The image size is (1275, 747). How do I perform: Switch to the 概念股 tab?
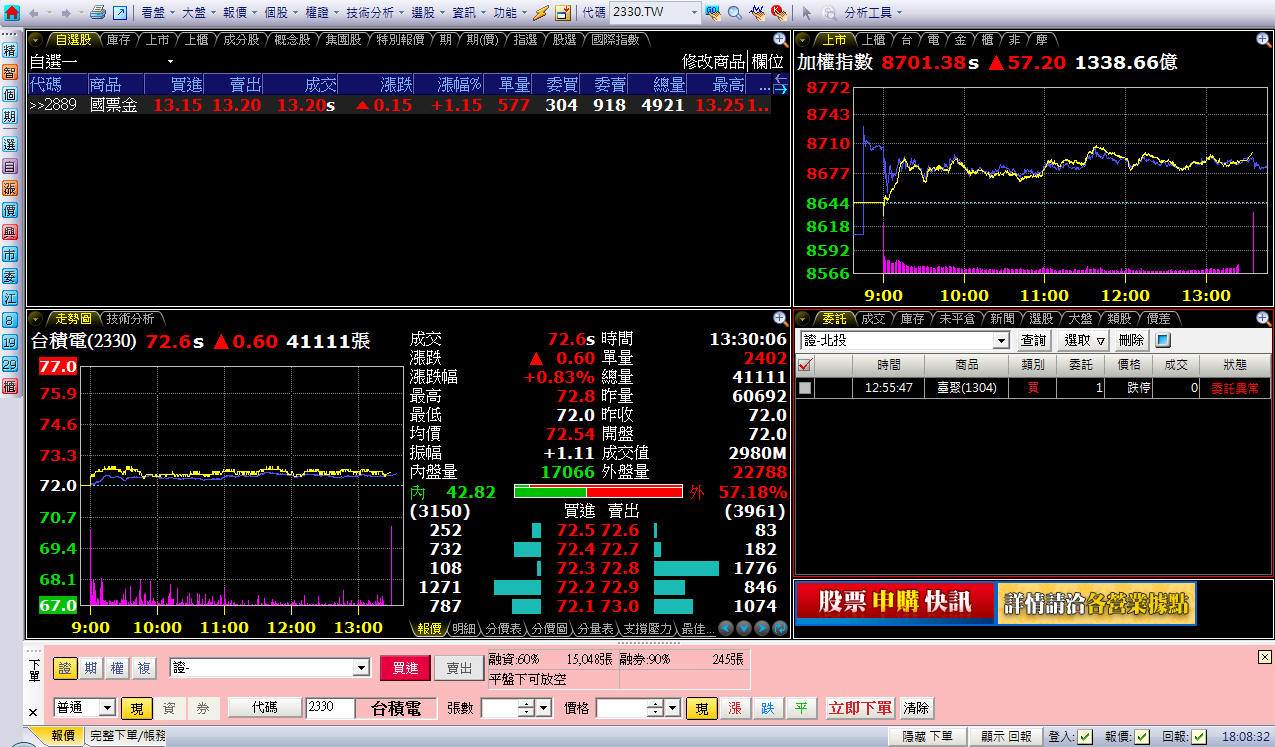tap(293, 39)
